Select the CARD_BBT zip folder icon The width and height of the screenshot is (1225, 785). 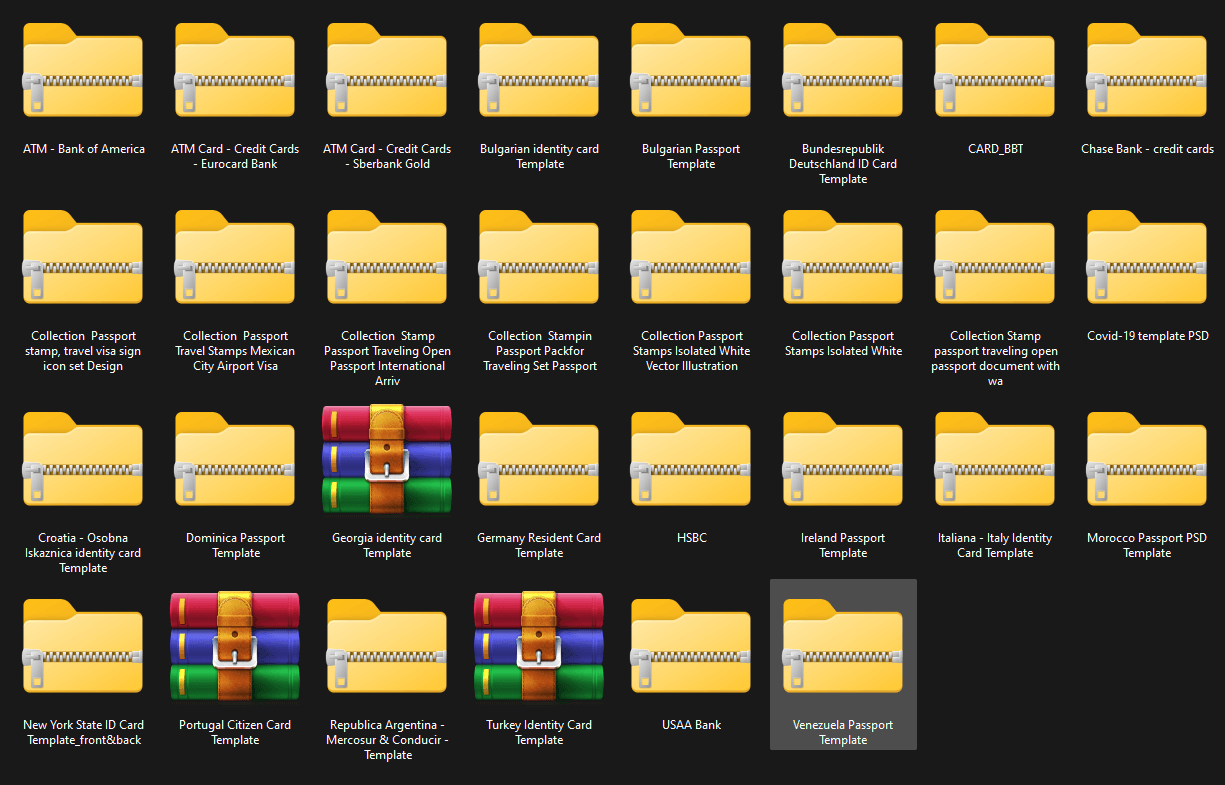pyautogui.click(x=995, y=70)
